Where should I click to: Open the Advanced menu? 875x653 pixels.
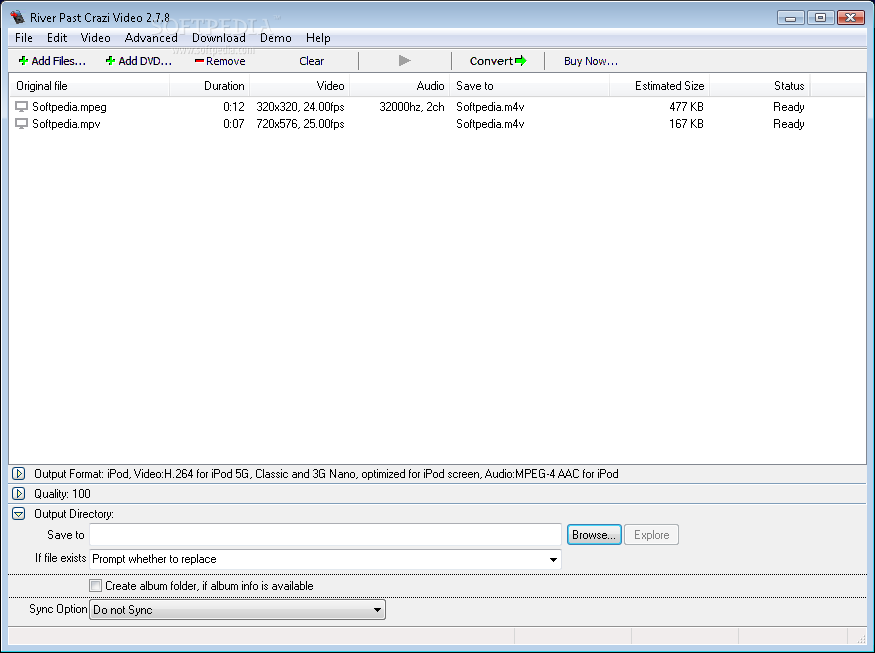[151, 38]
